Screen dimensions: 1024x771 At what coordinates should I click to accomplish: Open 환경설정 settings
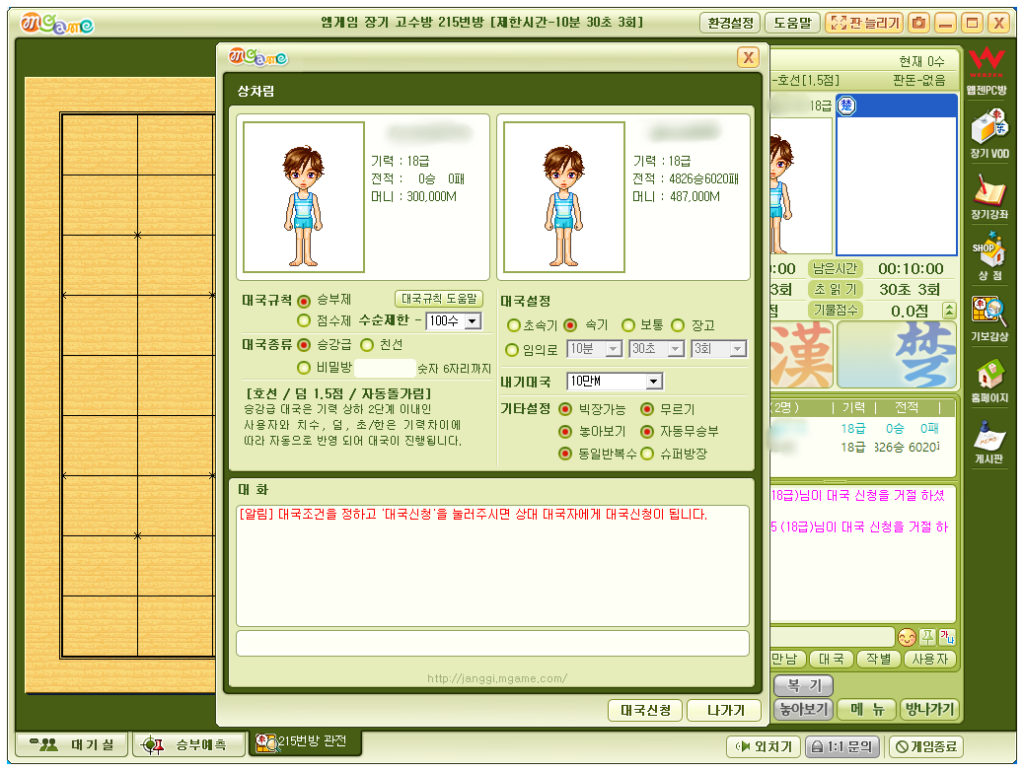pyautogui.click(x=730, y=24)
